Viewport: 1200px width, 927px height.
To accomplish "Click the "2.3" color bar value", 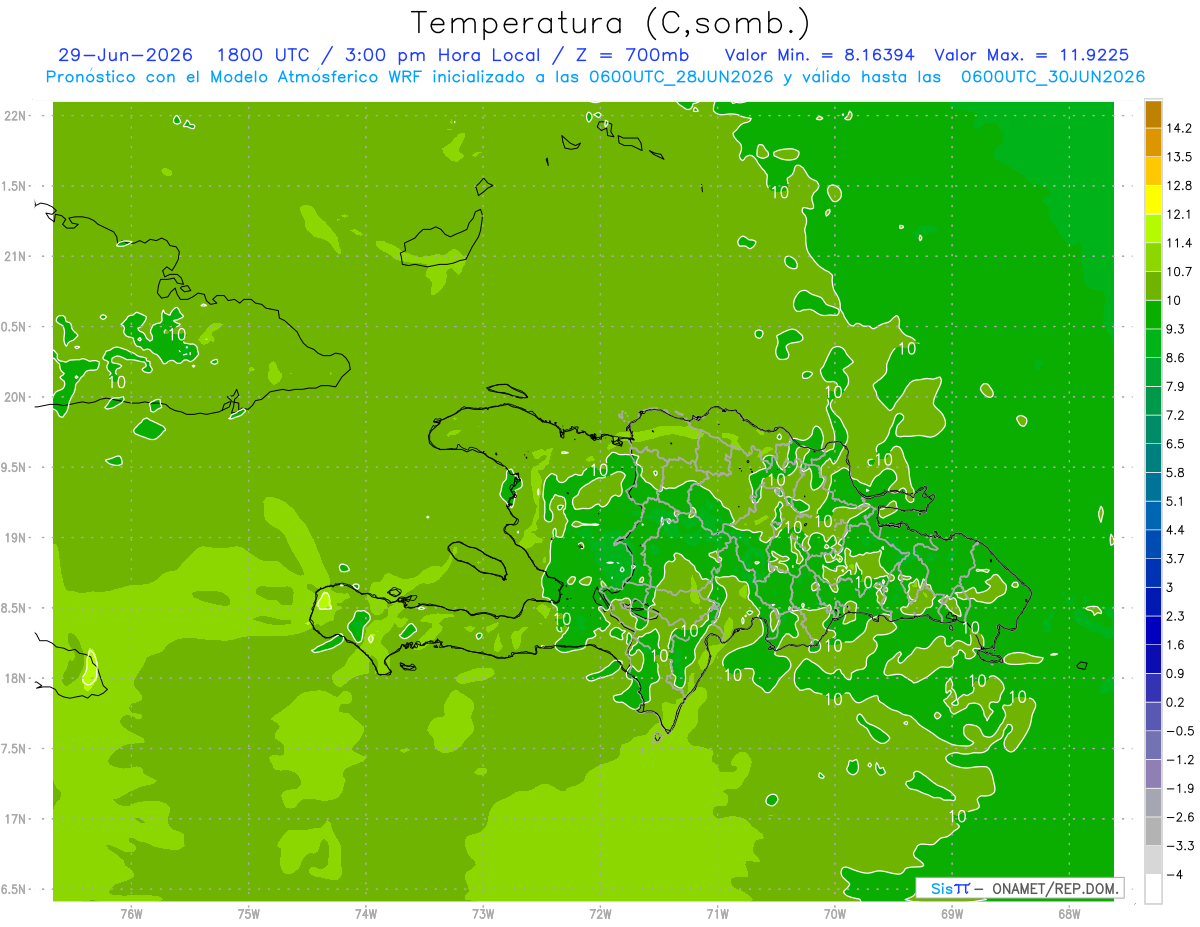I will click(1175, 616).
